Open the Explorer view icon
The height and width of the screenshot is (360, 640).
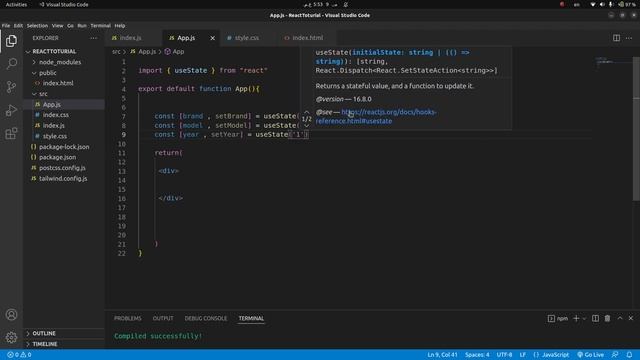[11, 41]
